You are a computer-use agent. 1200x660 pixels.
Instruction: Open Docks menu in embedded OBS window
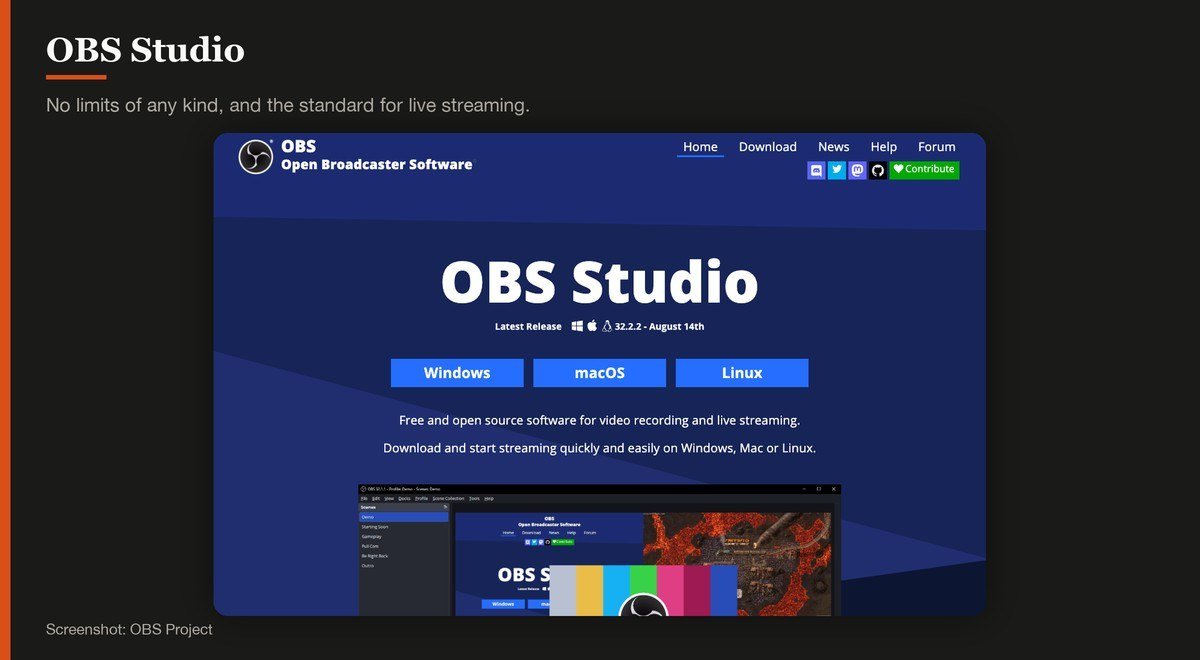pos(404,498)
